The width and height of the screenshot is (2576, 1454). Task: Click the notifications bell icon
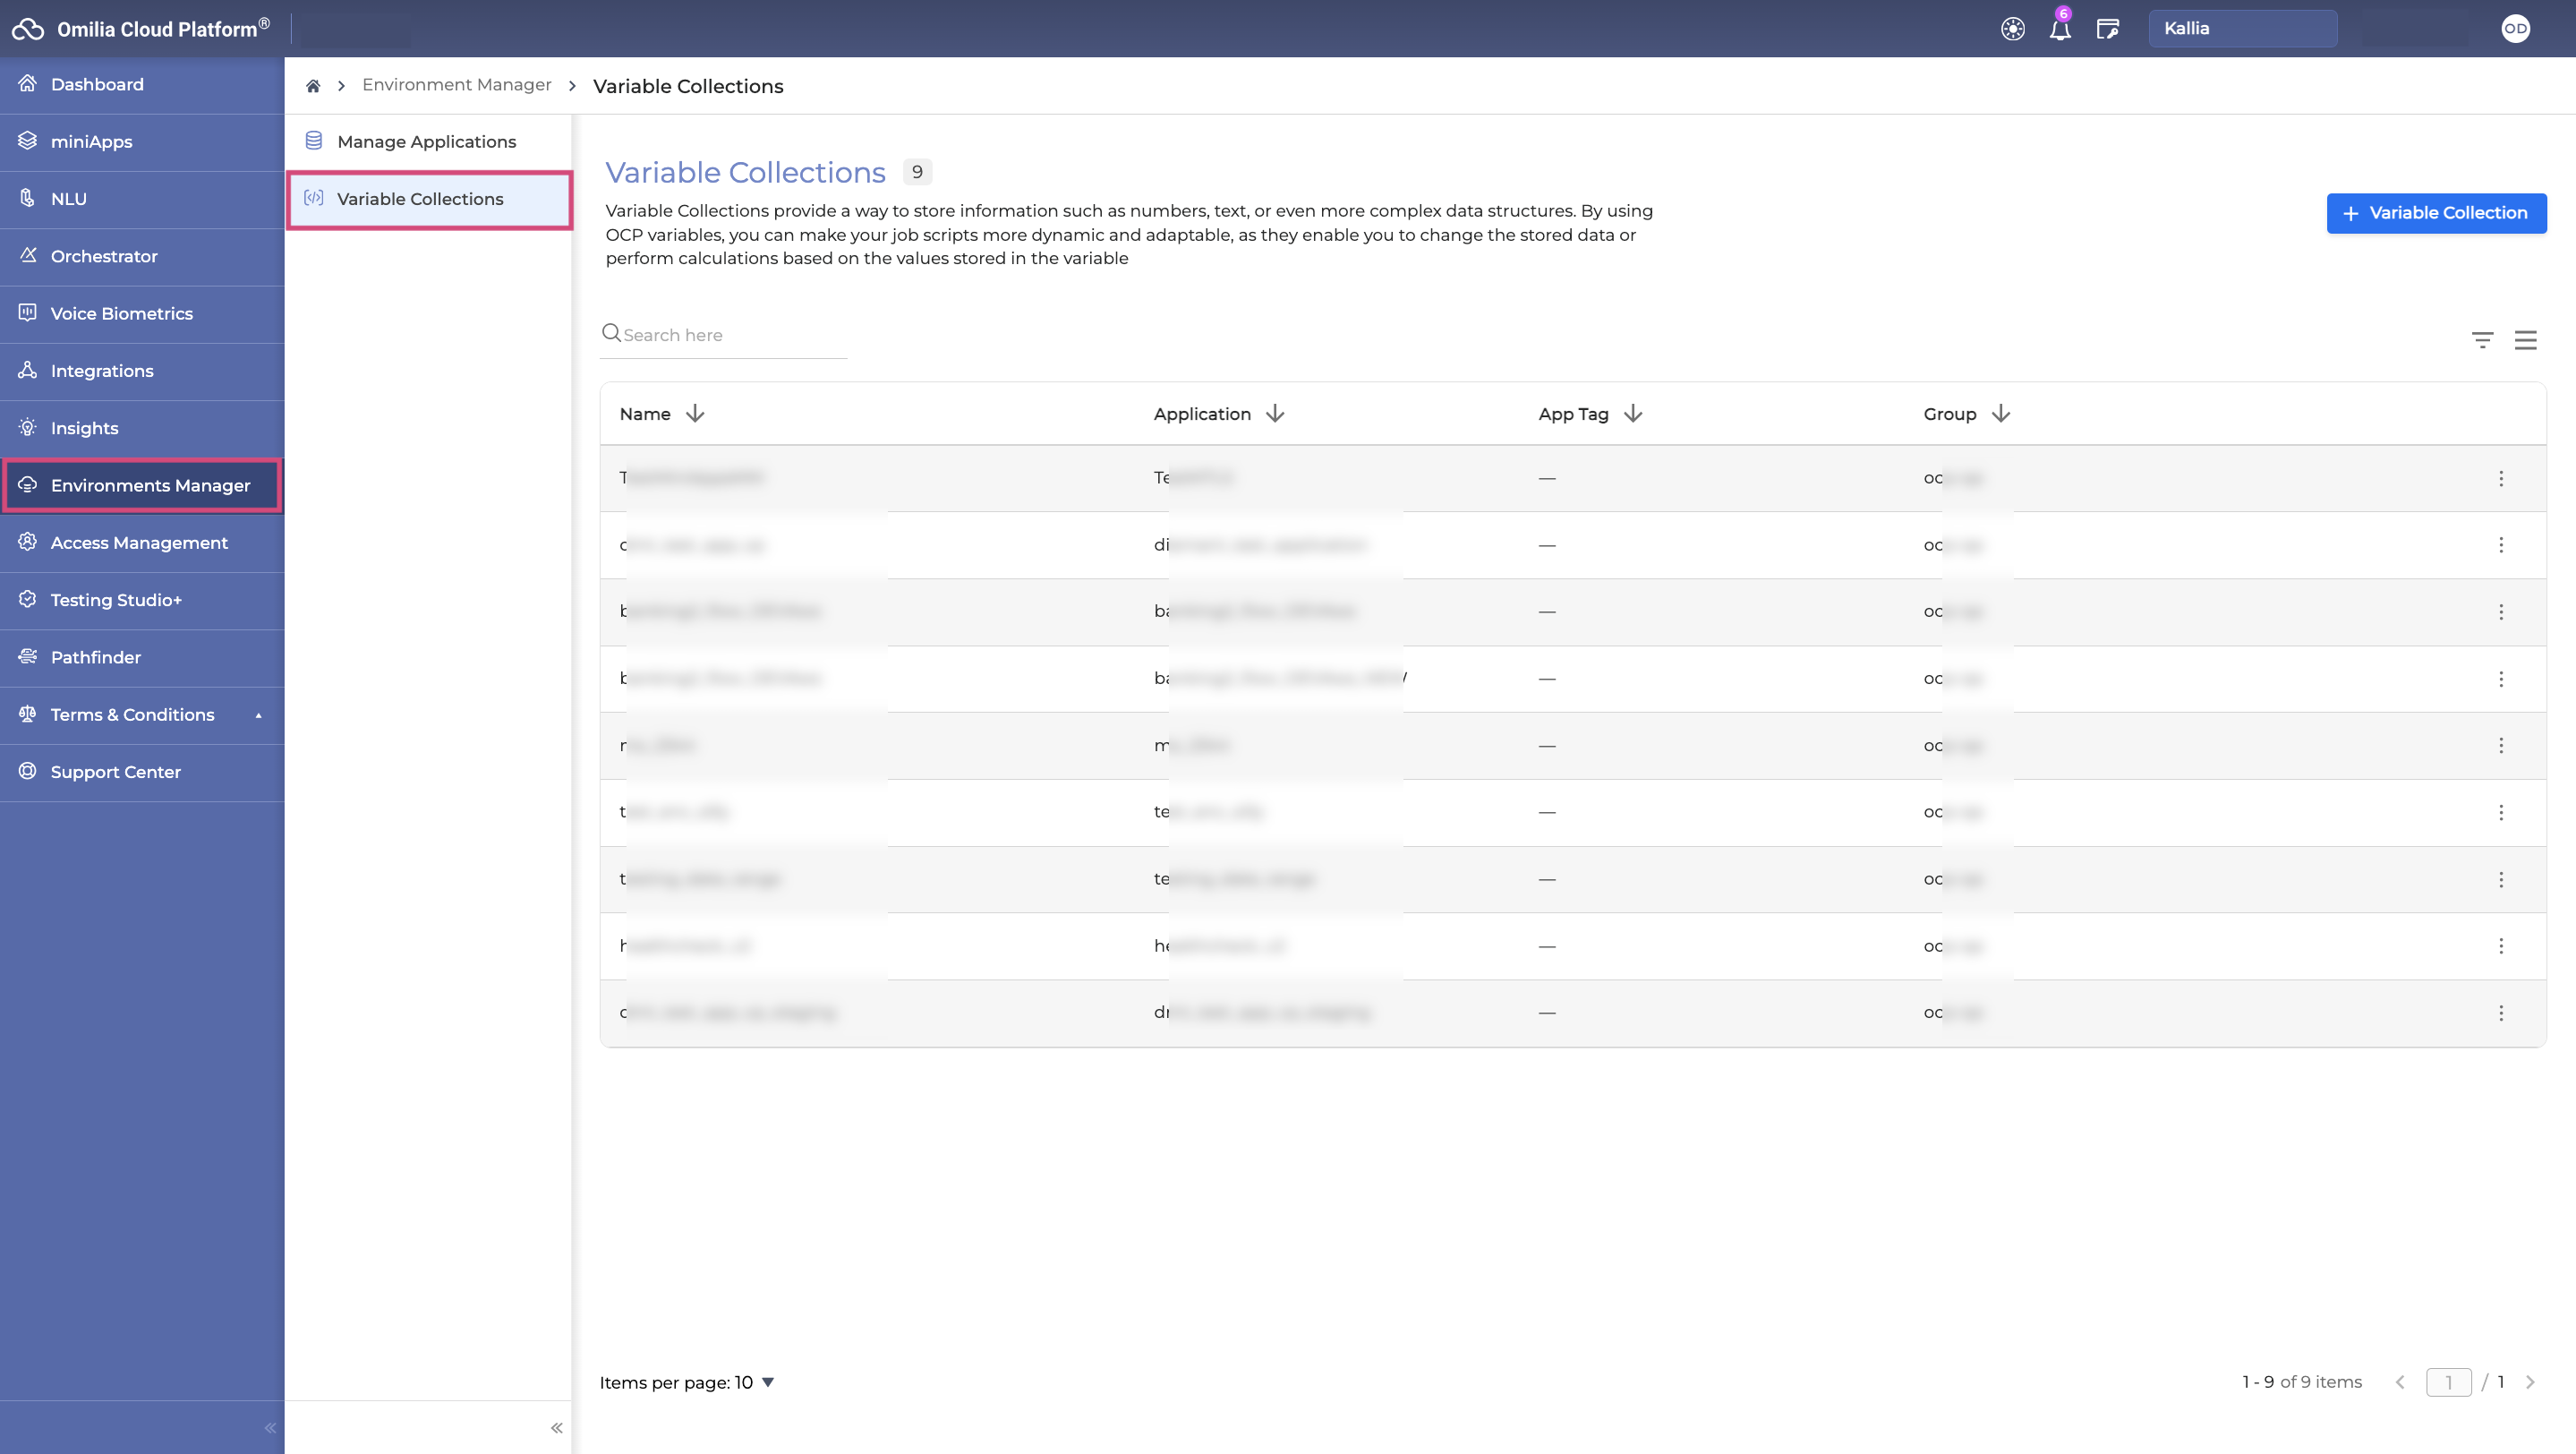pyautogui.click(x=2059, y=30)
